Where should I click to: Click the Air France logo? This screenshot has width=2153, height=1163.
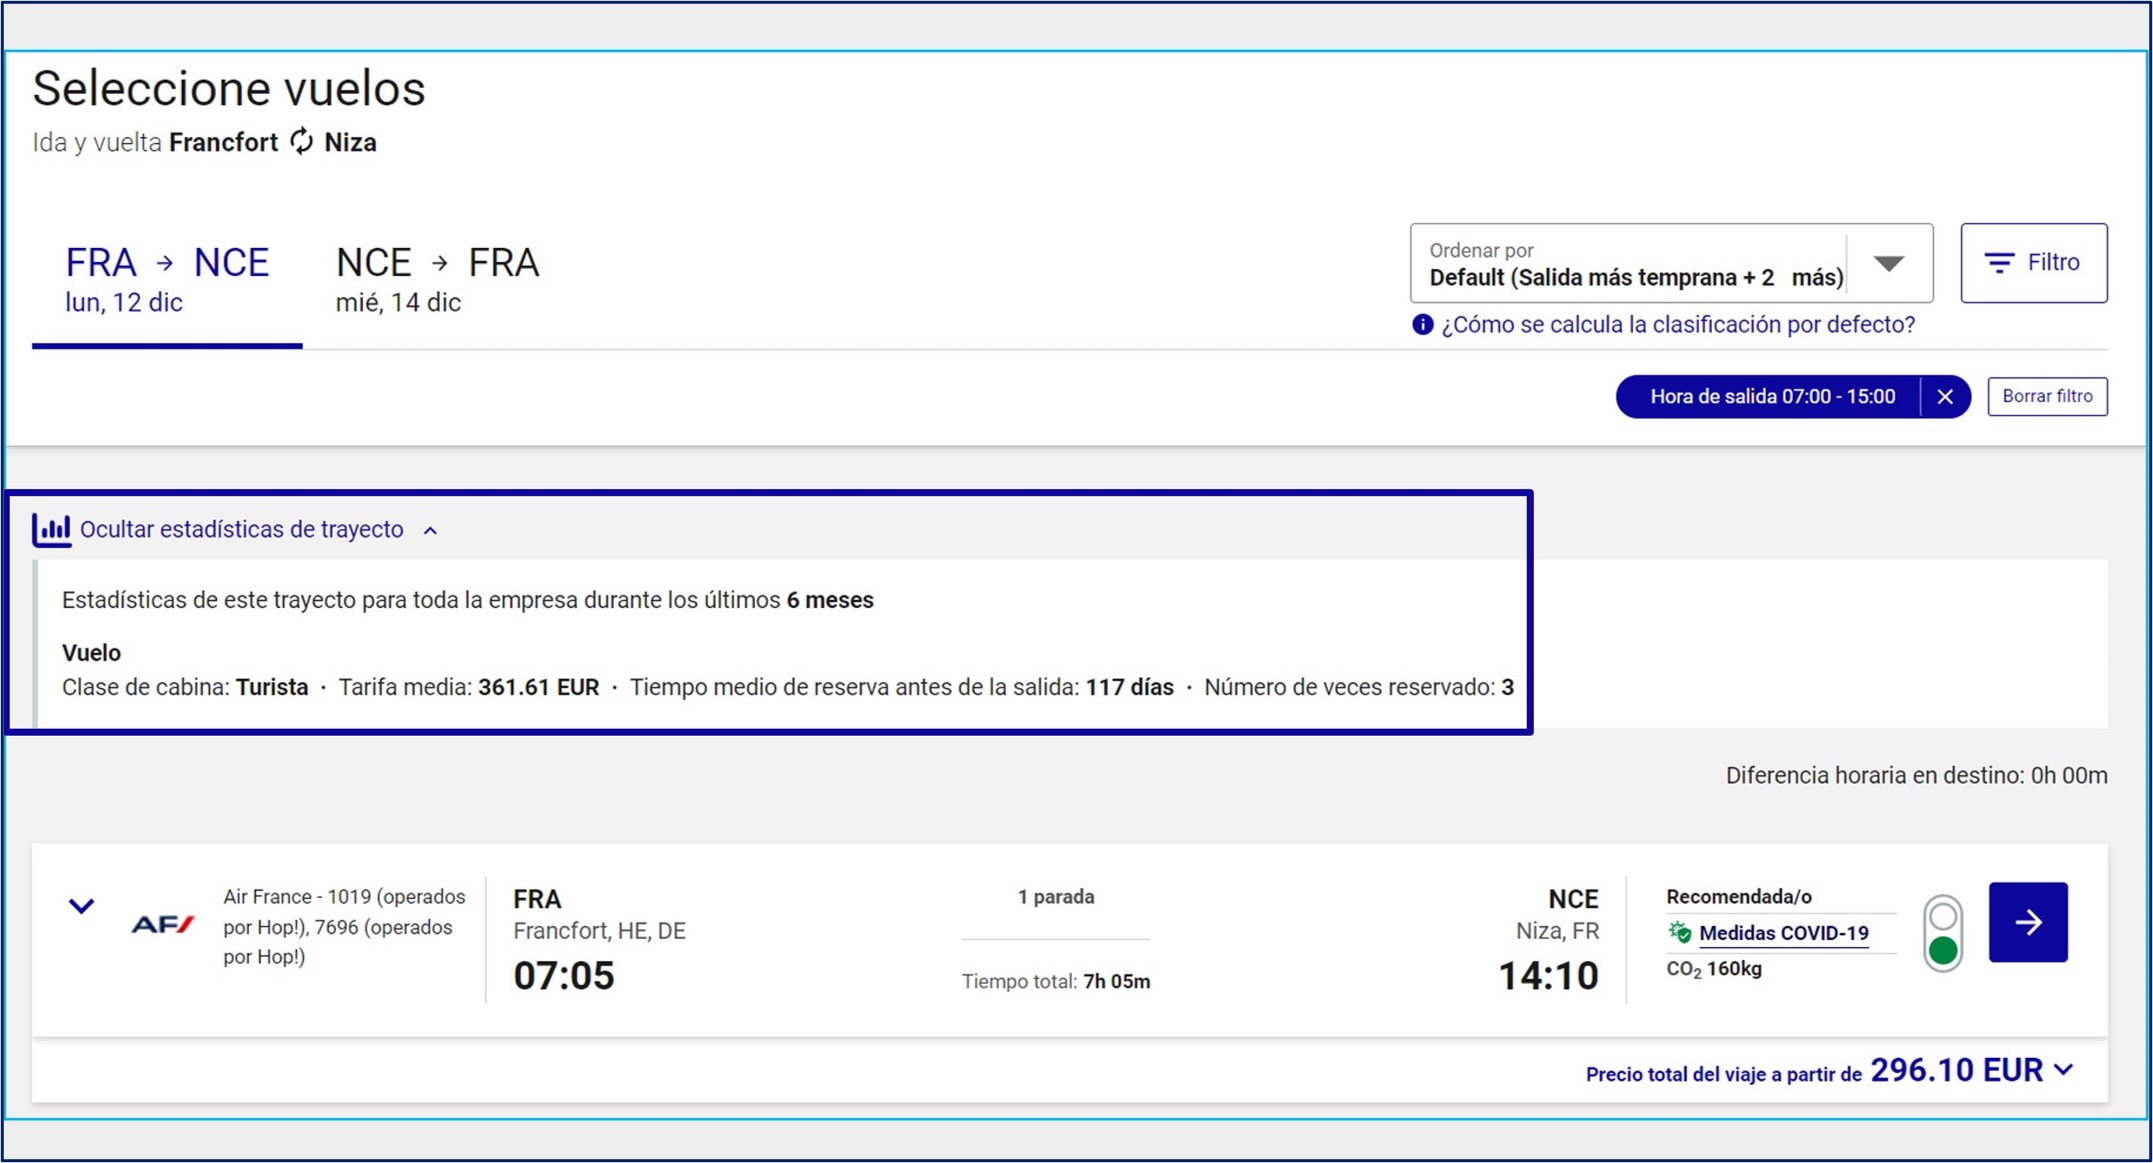click(x=163, y=925)
